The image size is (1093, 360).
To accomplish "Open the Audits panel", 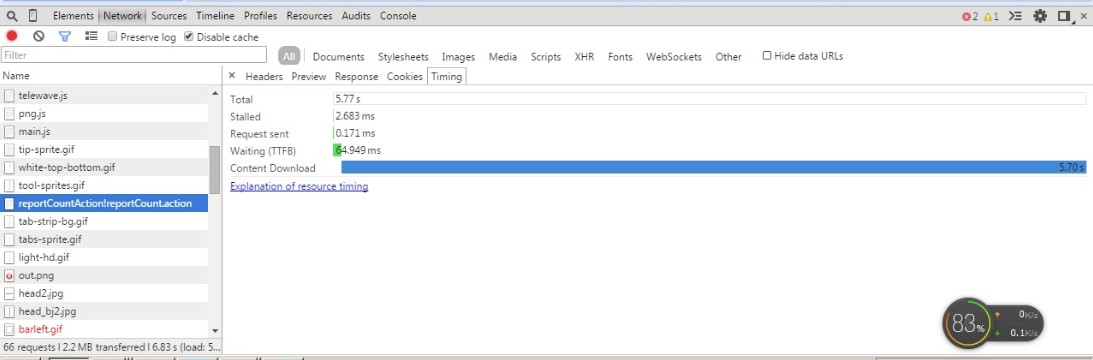I will (356, 15).
